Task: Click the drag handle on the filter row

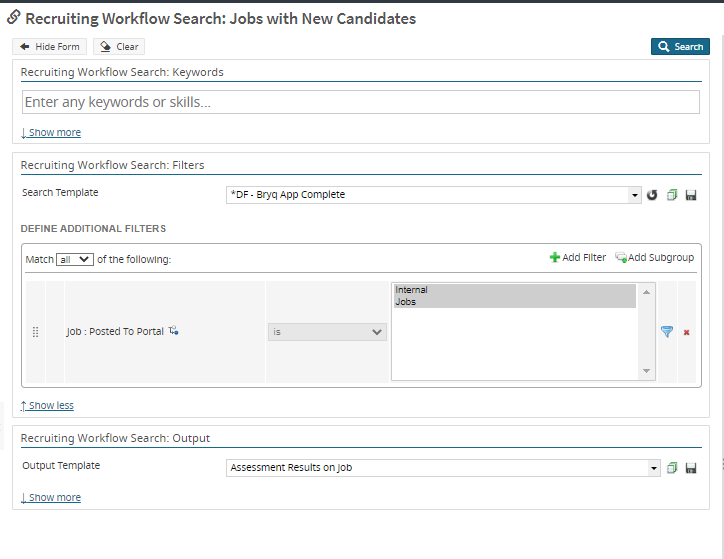Action: pyautogui.click(x=35, y=332)
